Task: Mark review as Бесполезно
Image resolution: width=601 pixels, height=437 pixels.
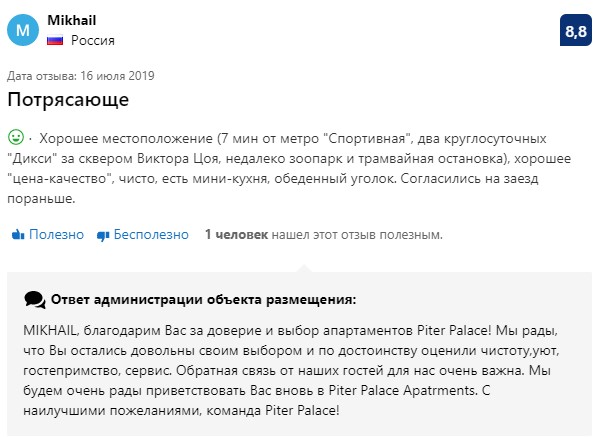Action: (x=143, y=234)
